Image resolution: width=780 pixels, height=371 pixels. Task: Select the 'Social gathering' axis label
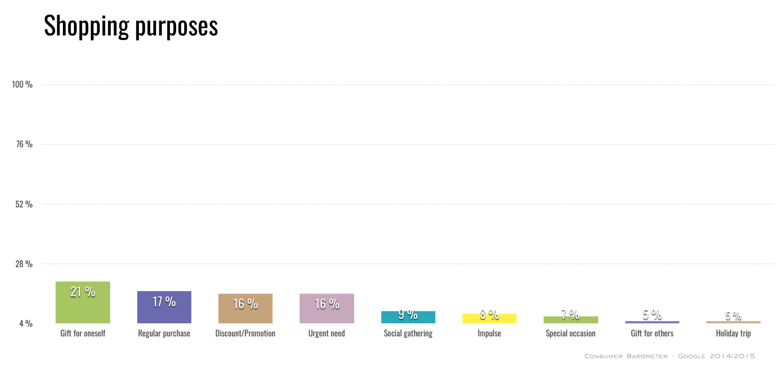(x=408, y=334)
